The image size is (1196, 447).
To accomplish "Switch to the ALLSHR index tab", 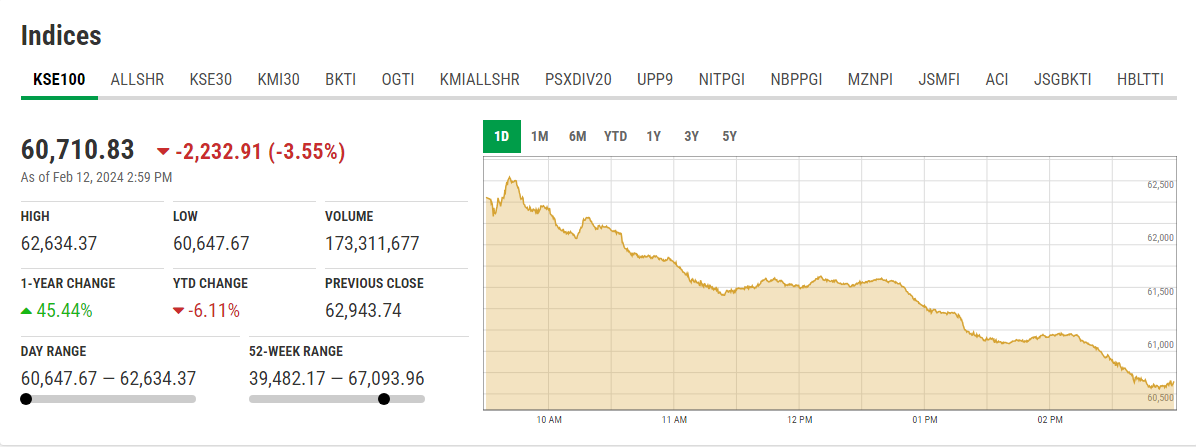I will tap(137, 79).
